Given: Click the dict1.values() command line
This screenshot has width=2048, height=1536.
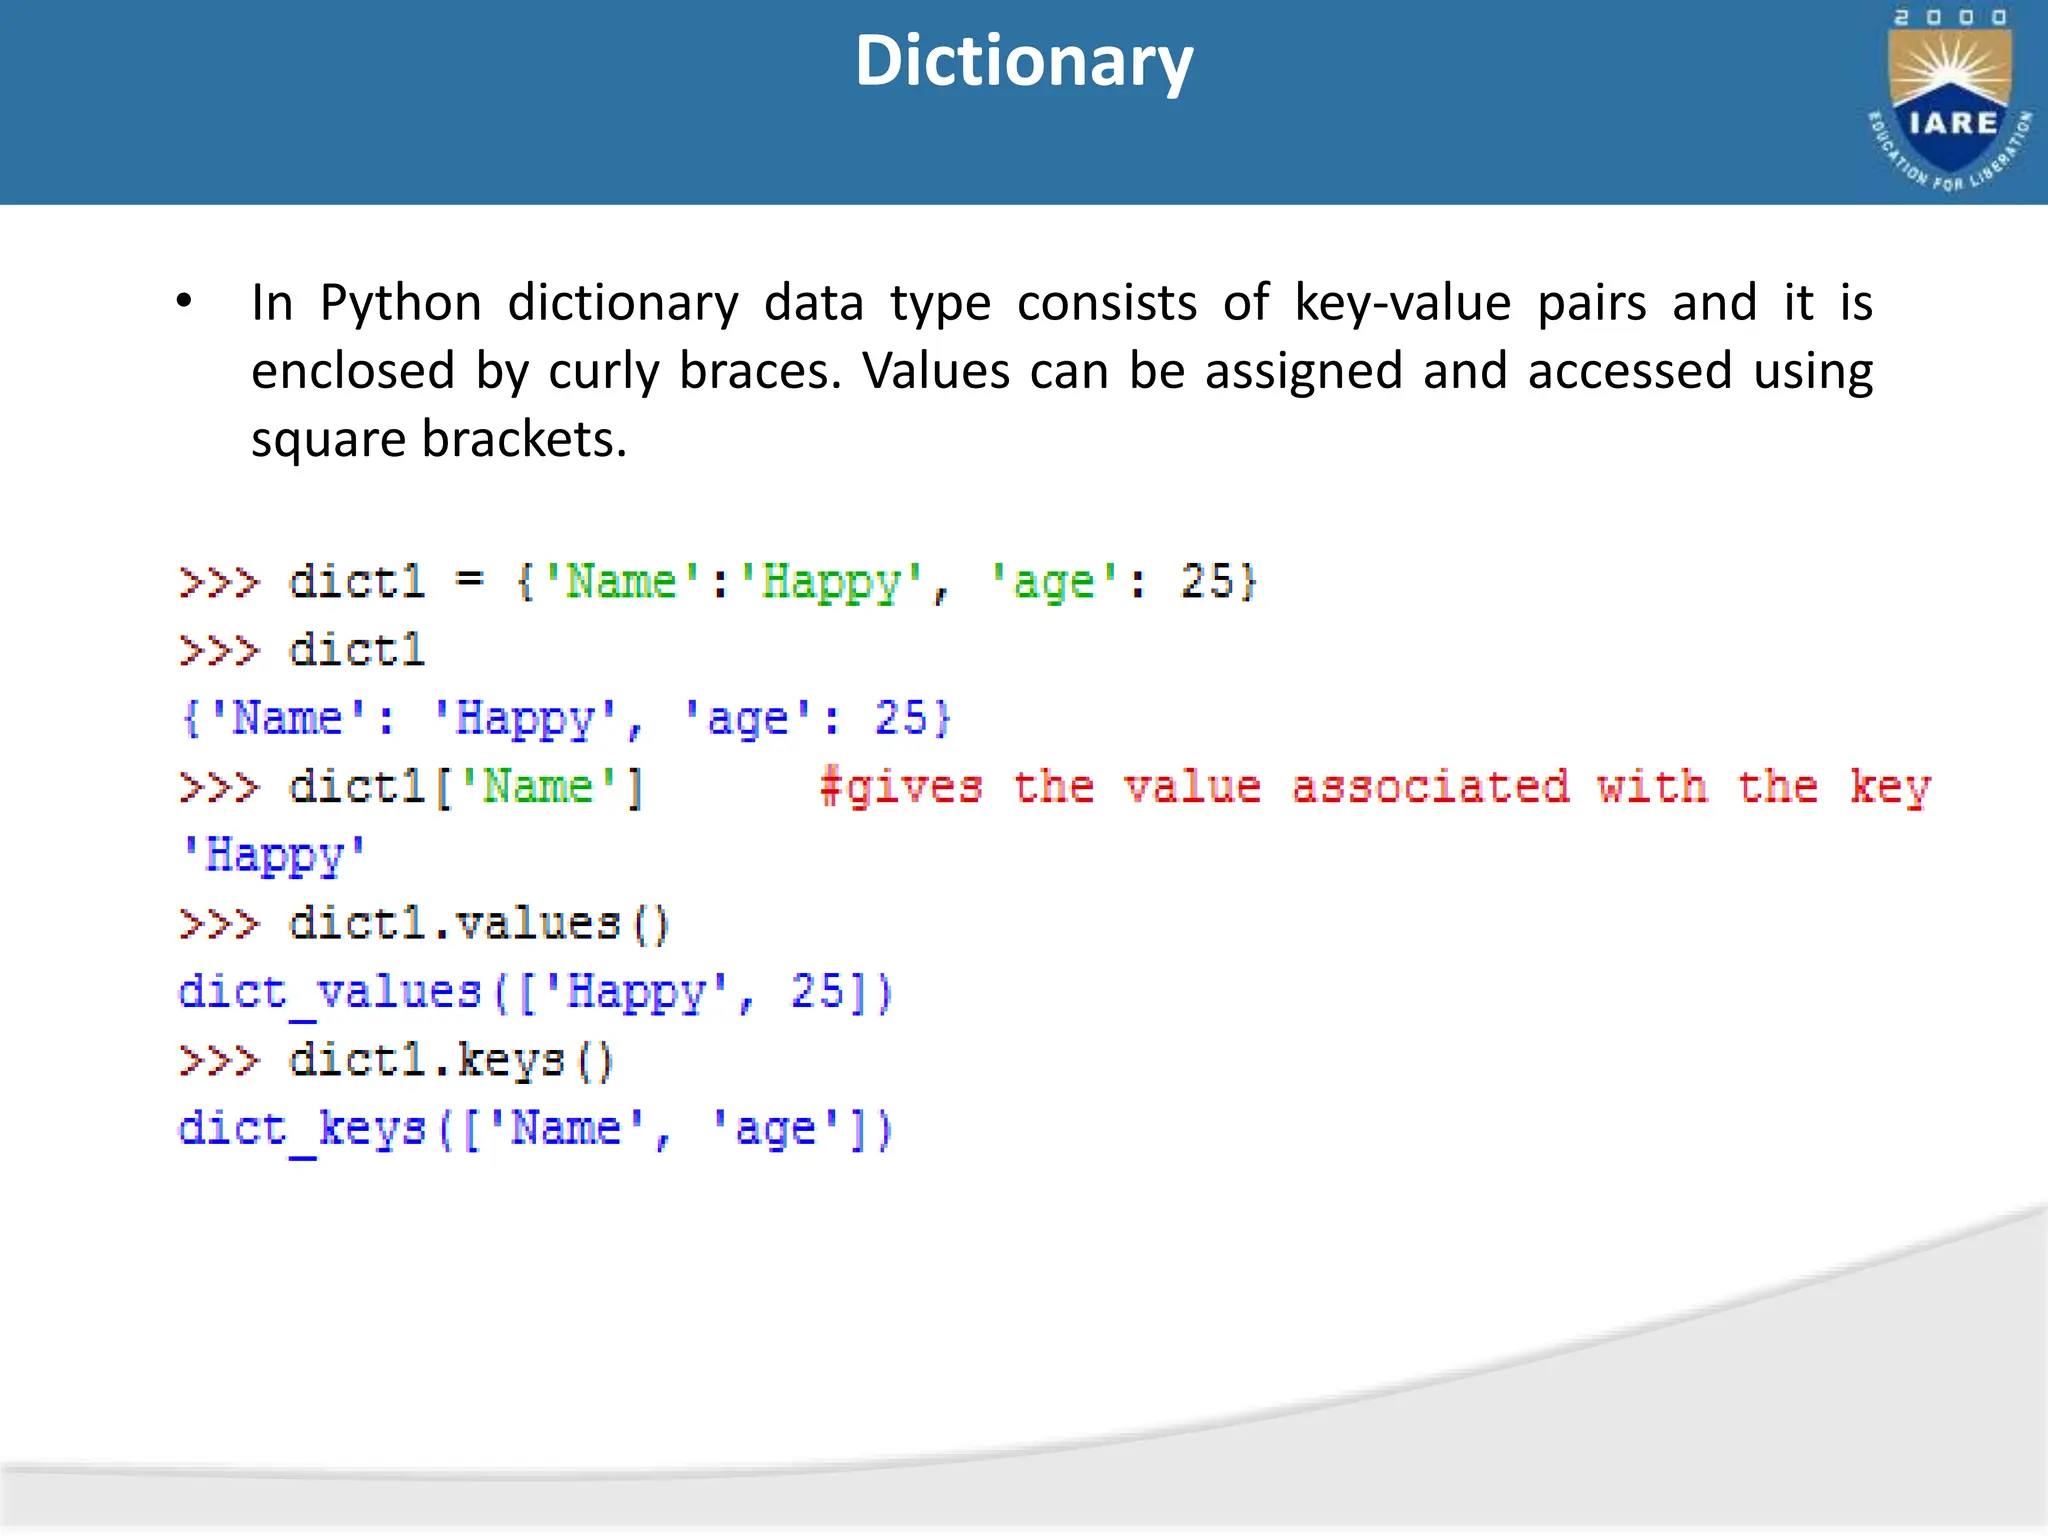Looking at the screenshot, I should (424, 924).
